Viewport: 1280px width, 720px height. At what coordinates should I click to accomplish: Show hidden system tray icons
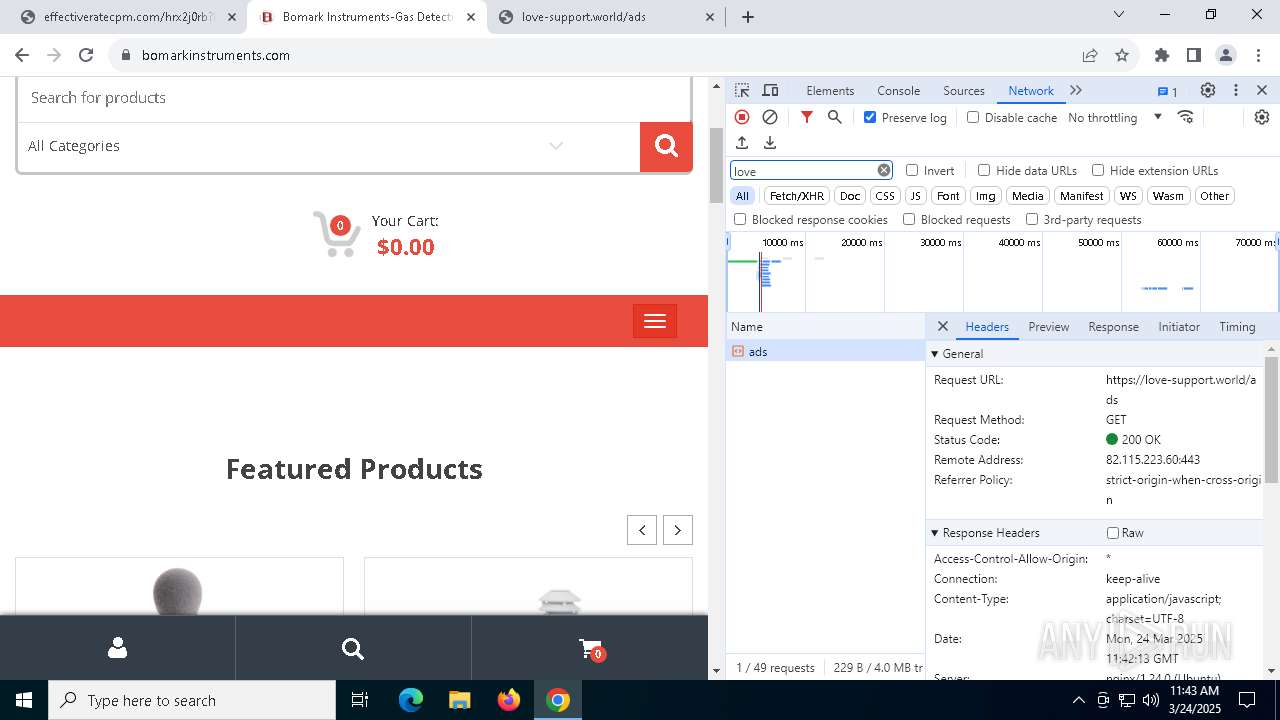1078,700
